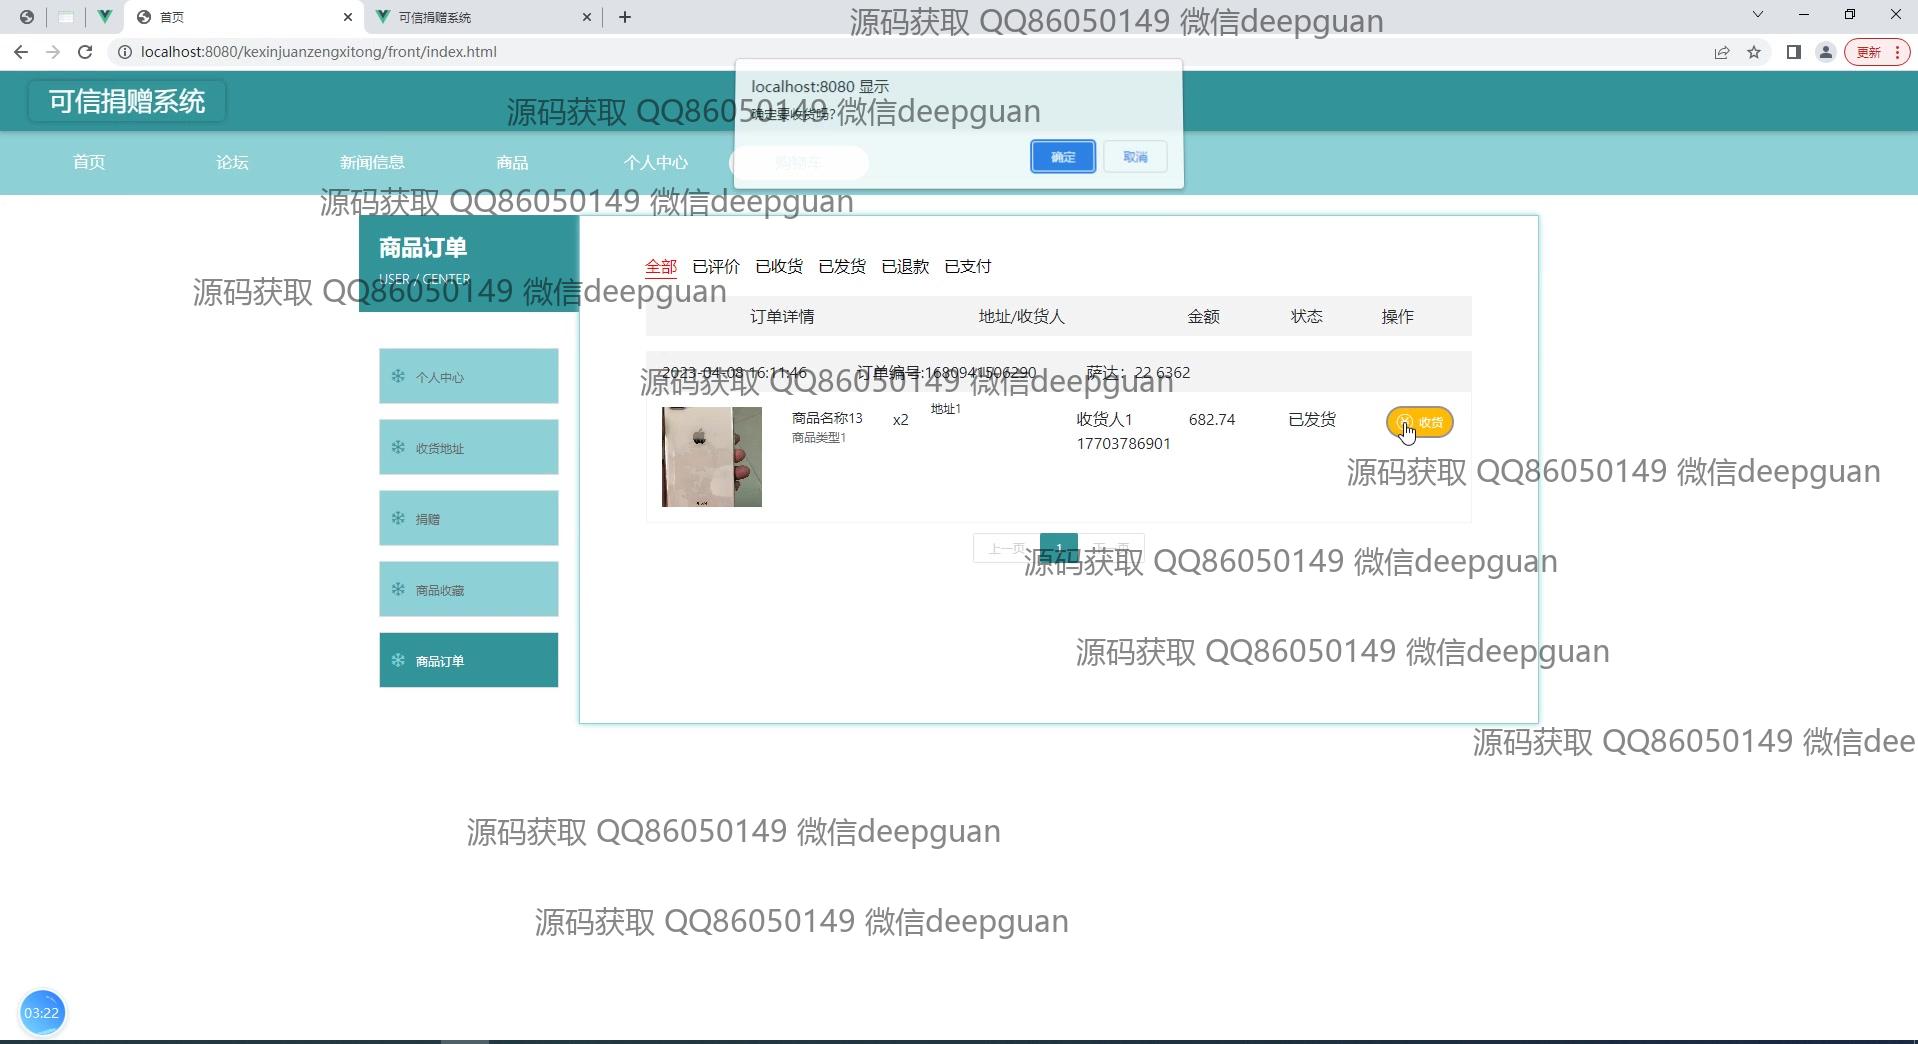This screenshot has height=1044, width=1918.
Task: Click the page 1 pagination button
Action: (1059, 548)
